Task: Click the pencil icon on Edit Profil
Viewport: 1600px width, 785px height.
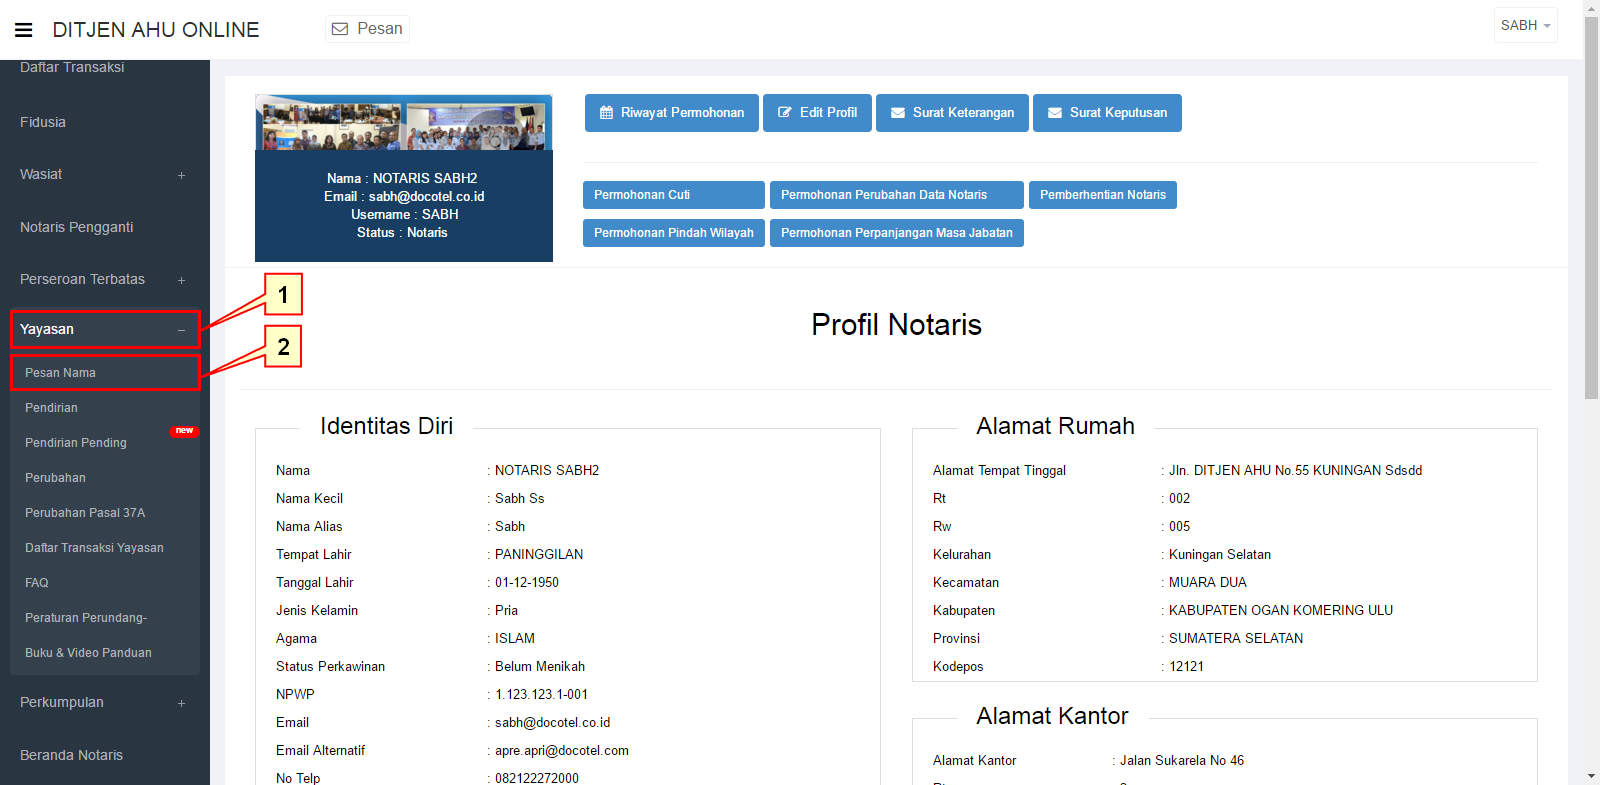Action: click(x=785, y=113)
